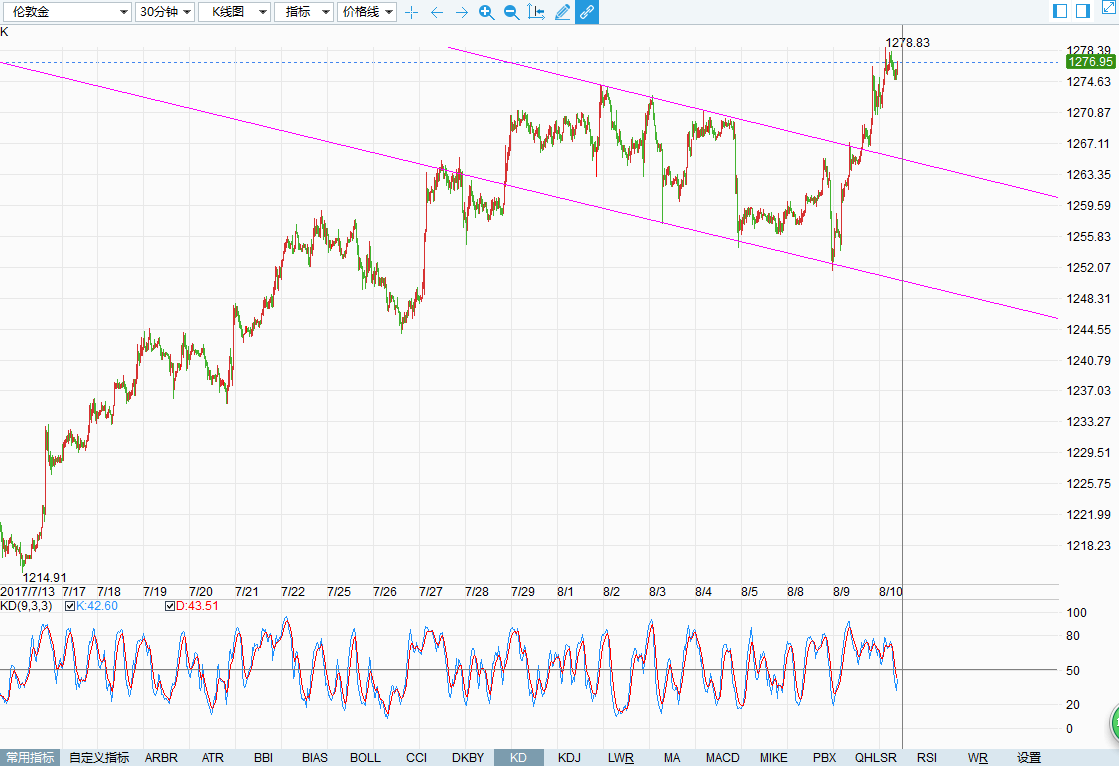Toggle the highlighted link icon
1119x766 pixels.
pos(587,12)
